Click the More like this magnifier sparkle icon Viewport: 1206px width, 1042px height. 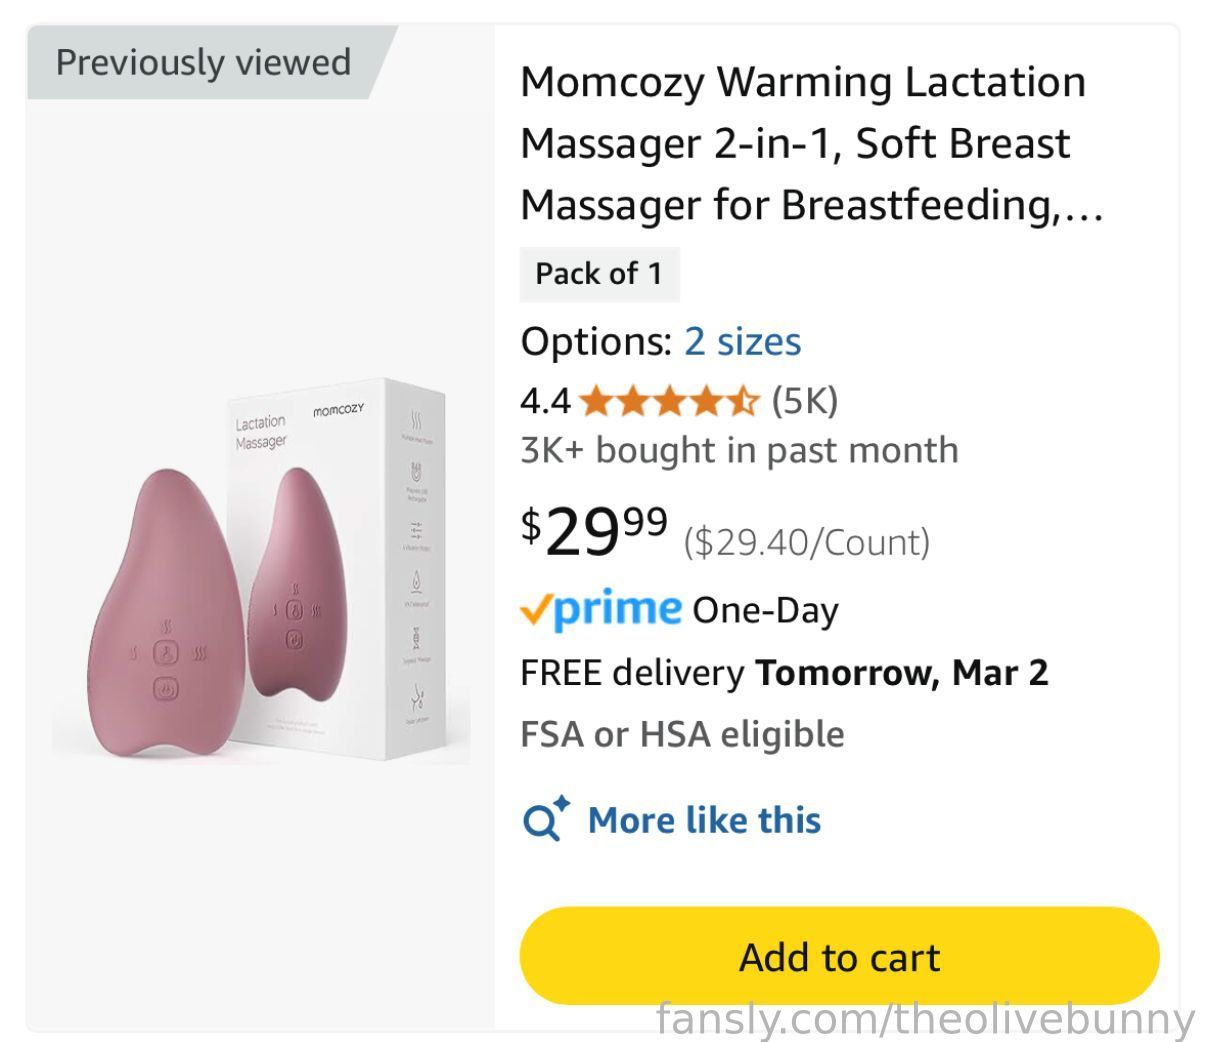pyautogui.click(x=546, y=819)
